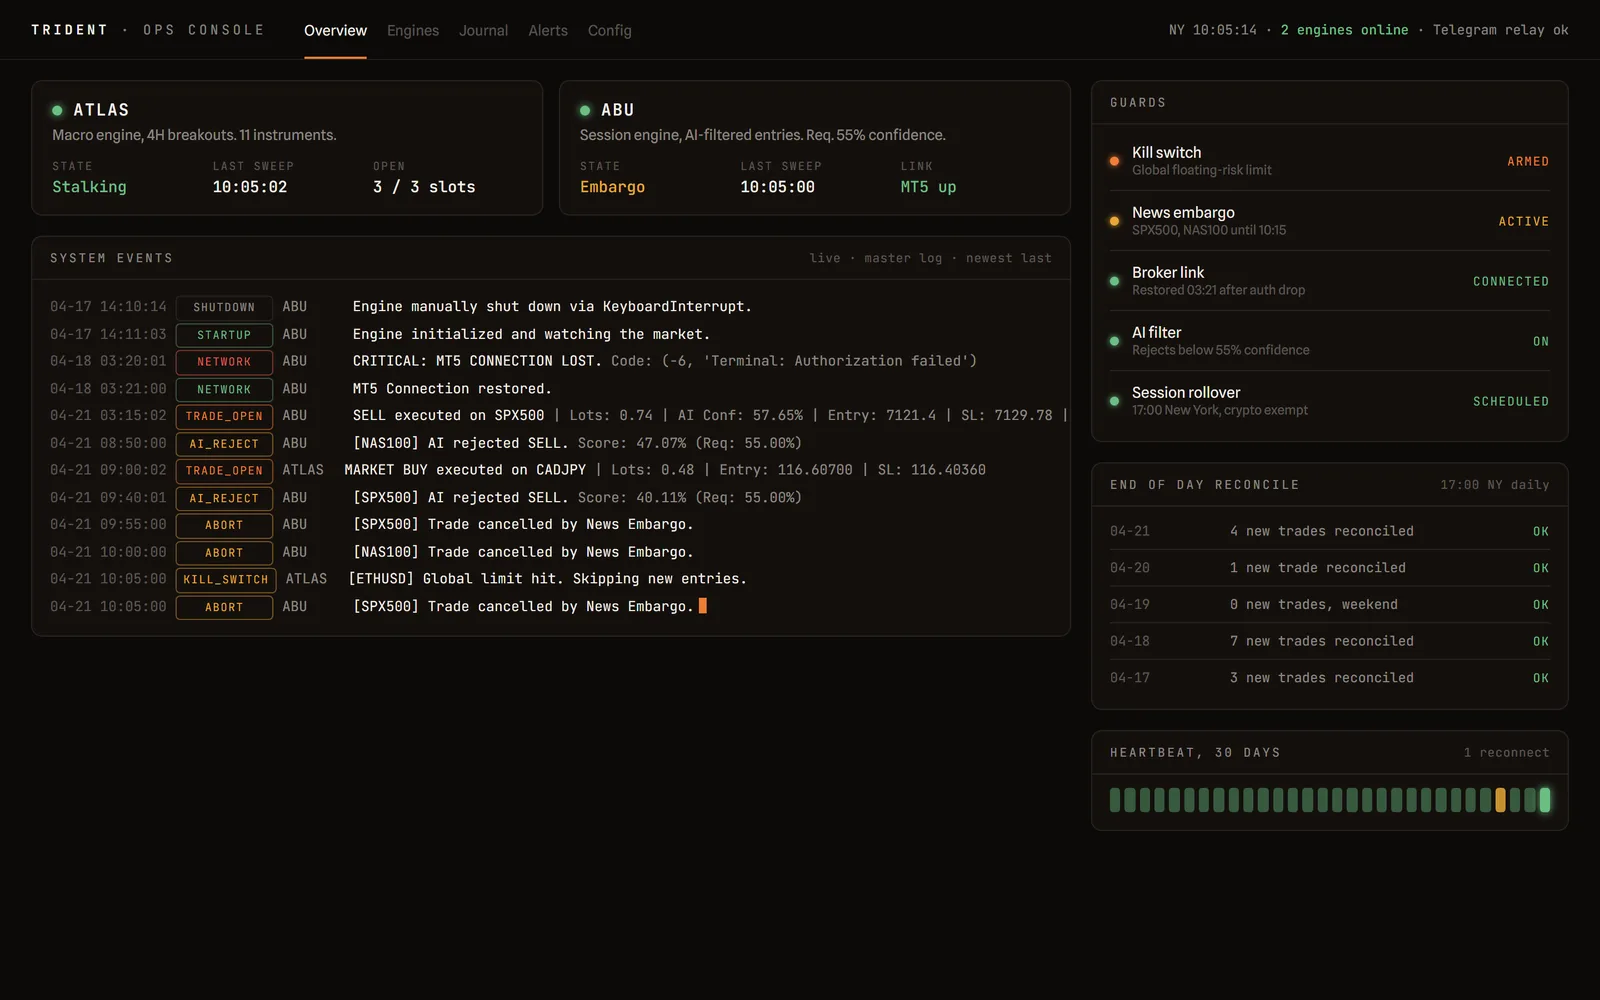Click the 04-18 reconcile row
Image resolution: width=1600 pixels, height=1000 pixels.
pyautogui.click(x=1329, y=641)
